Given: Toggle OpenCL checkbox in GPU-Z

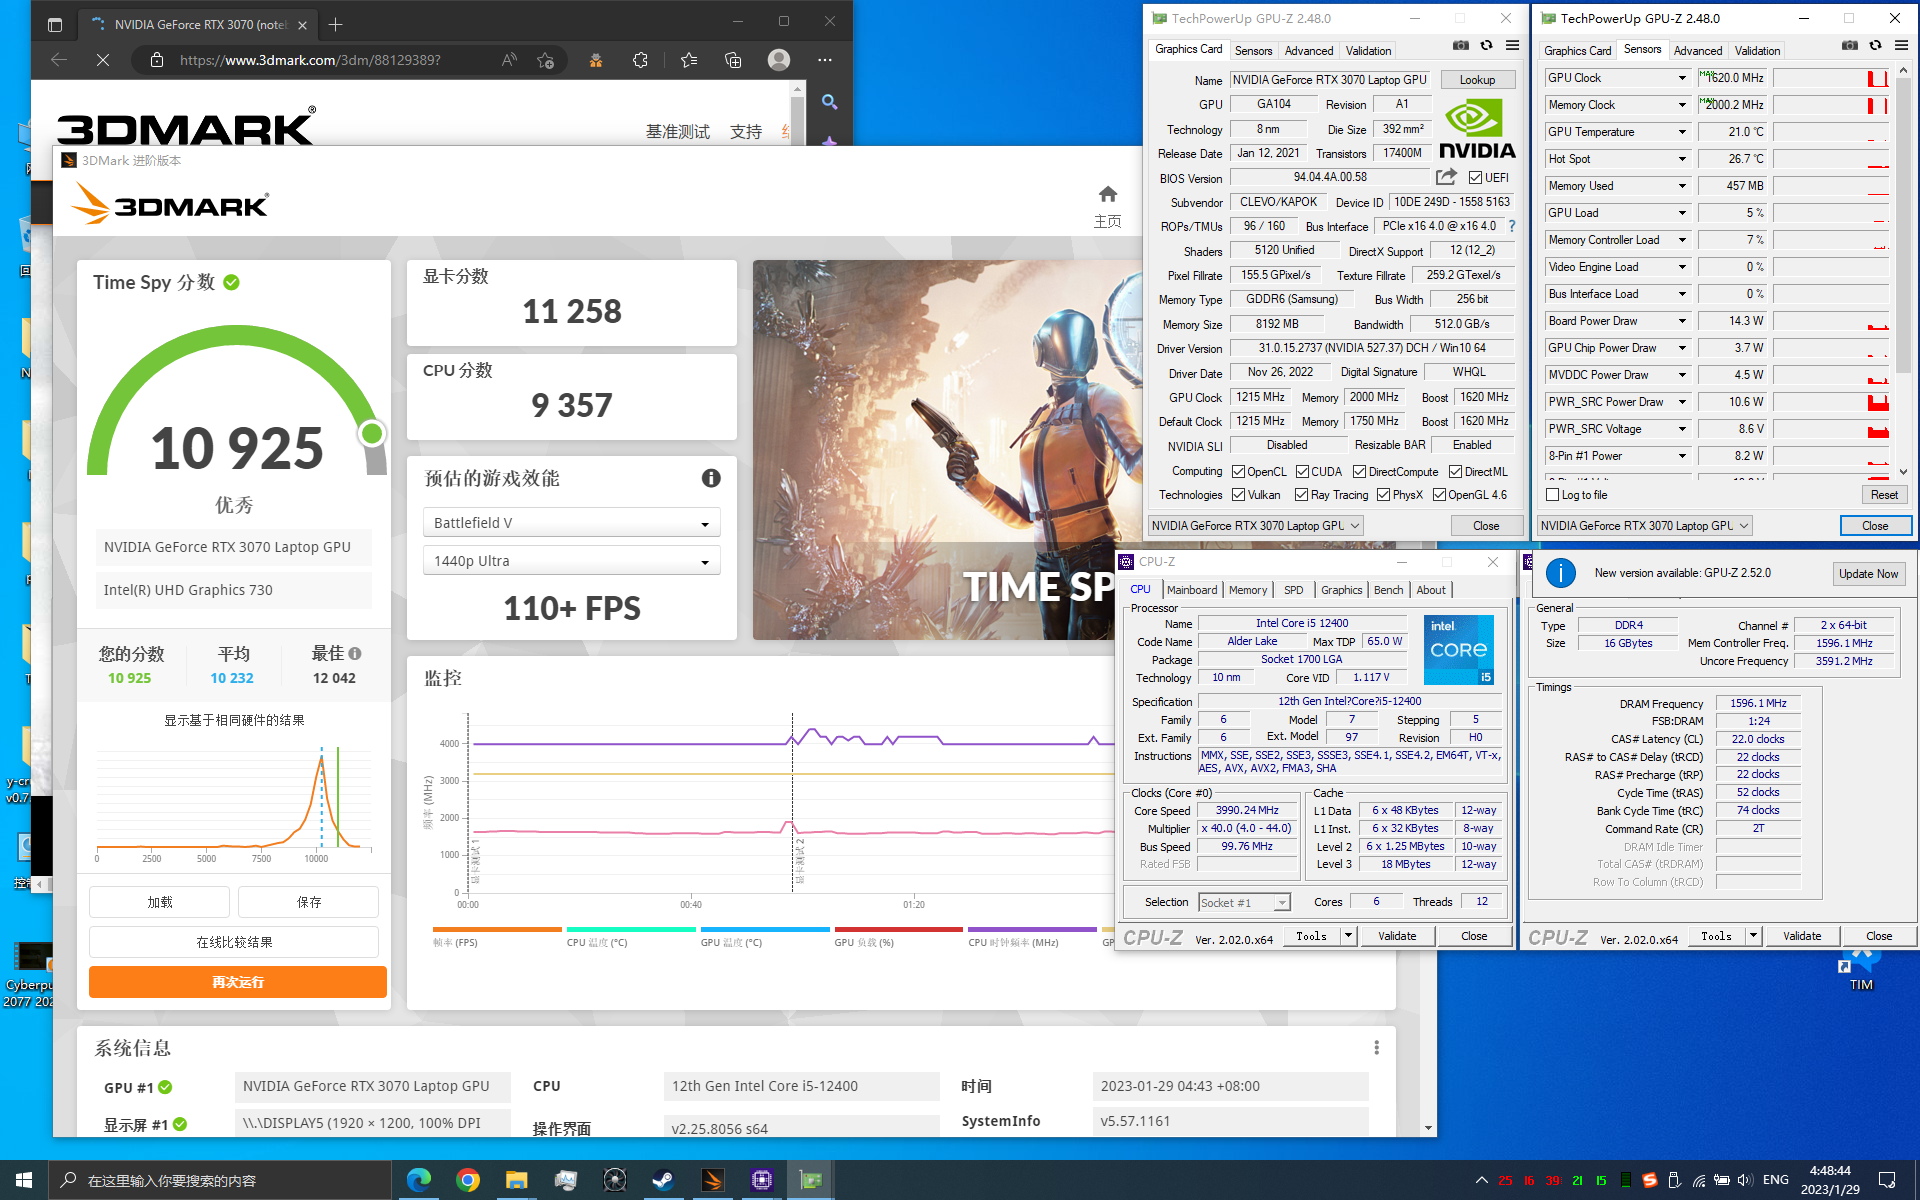Looking at the screenshot, I should [x=1238, y=472].
